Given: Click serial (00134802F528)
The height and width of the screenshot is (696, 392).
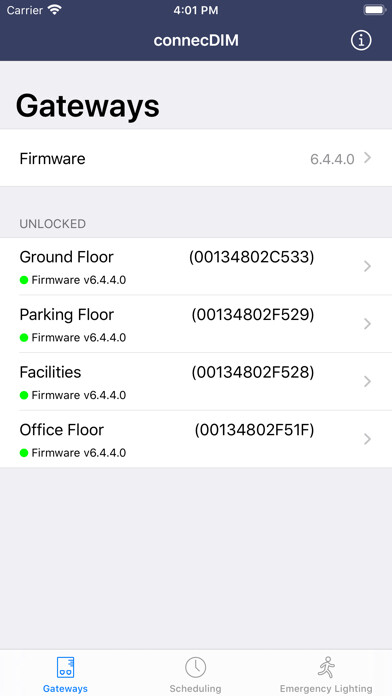Looking at the screenshot, I should 253,372.
